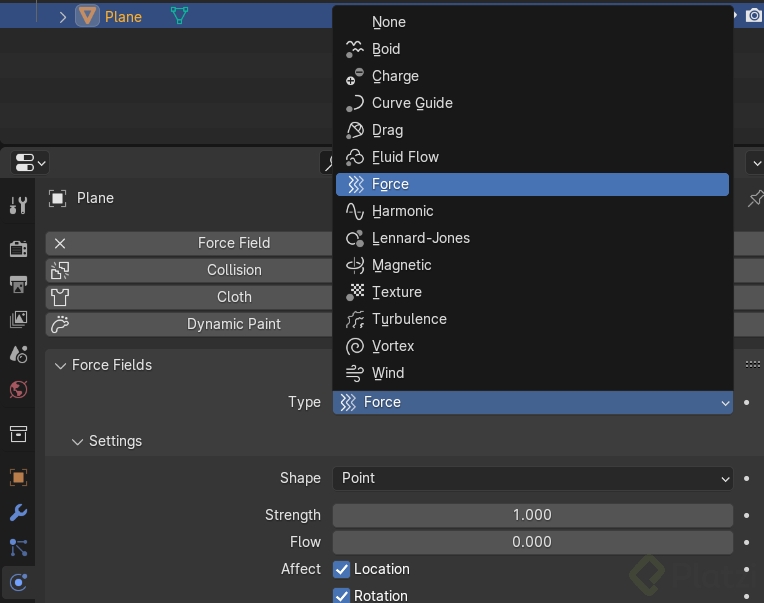Toggle pin icon in properties header
764x603 pixels.
click(755, 199)
